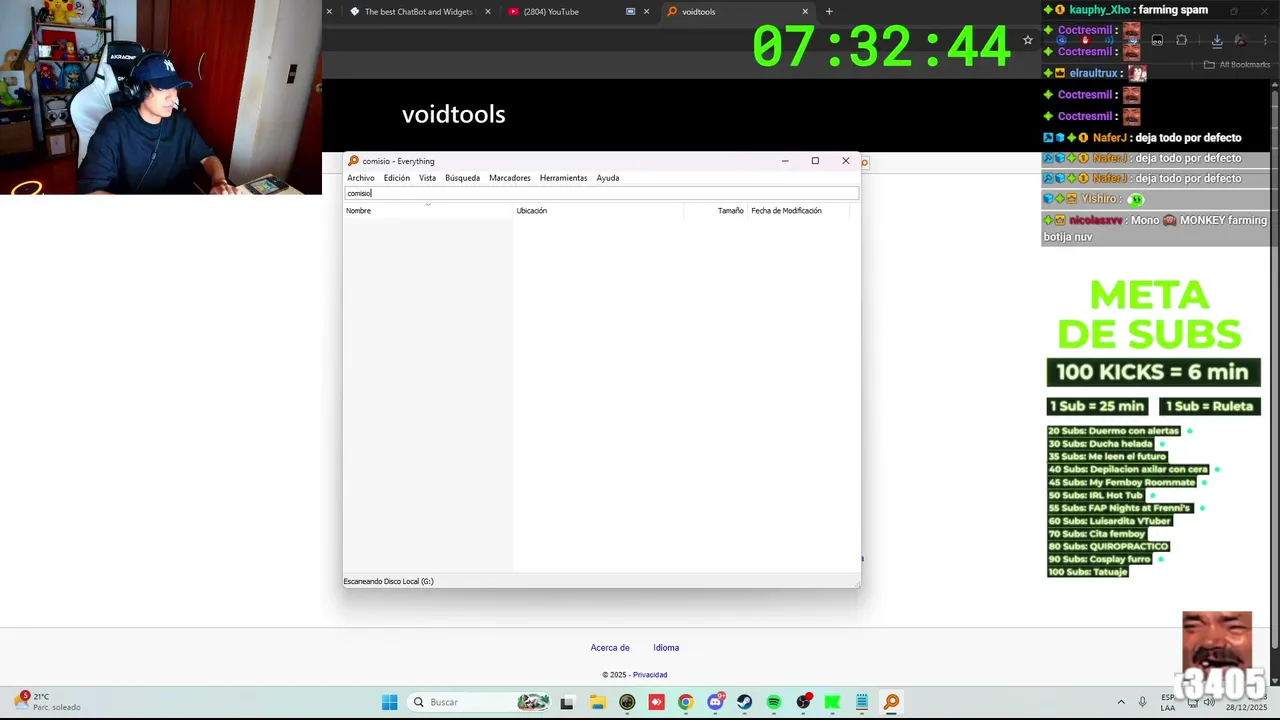Click the taskbar Buscar search field

point(480,702)
